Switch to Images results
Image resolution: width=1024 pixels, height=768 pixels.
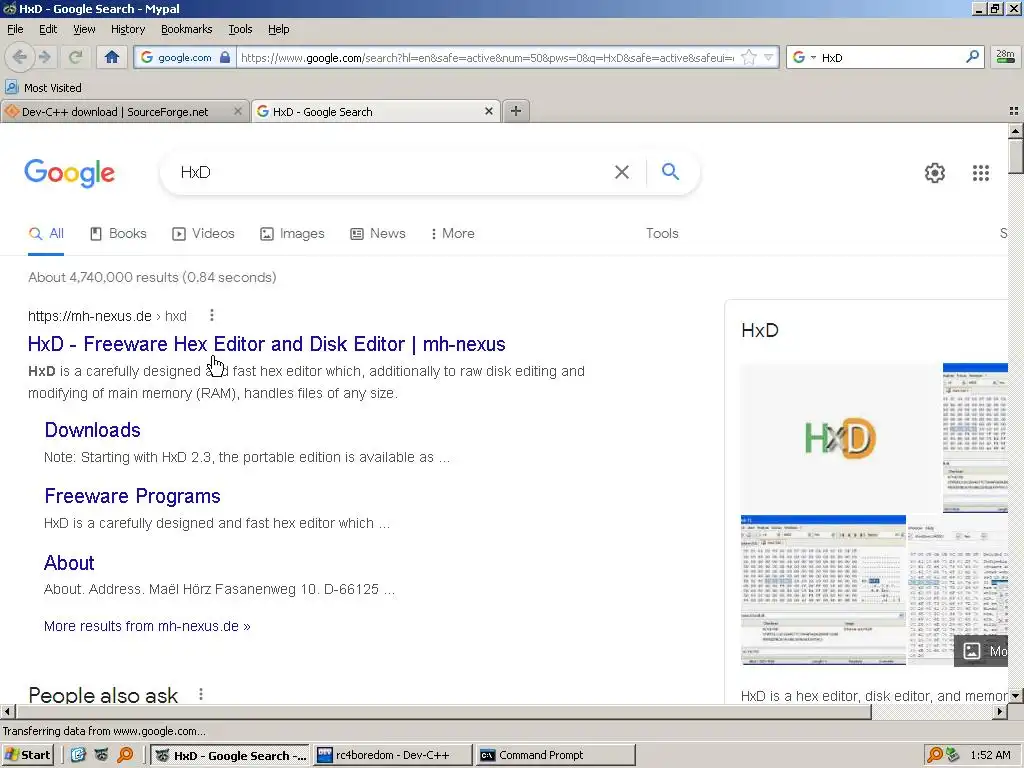292,234
